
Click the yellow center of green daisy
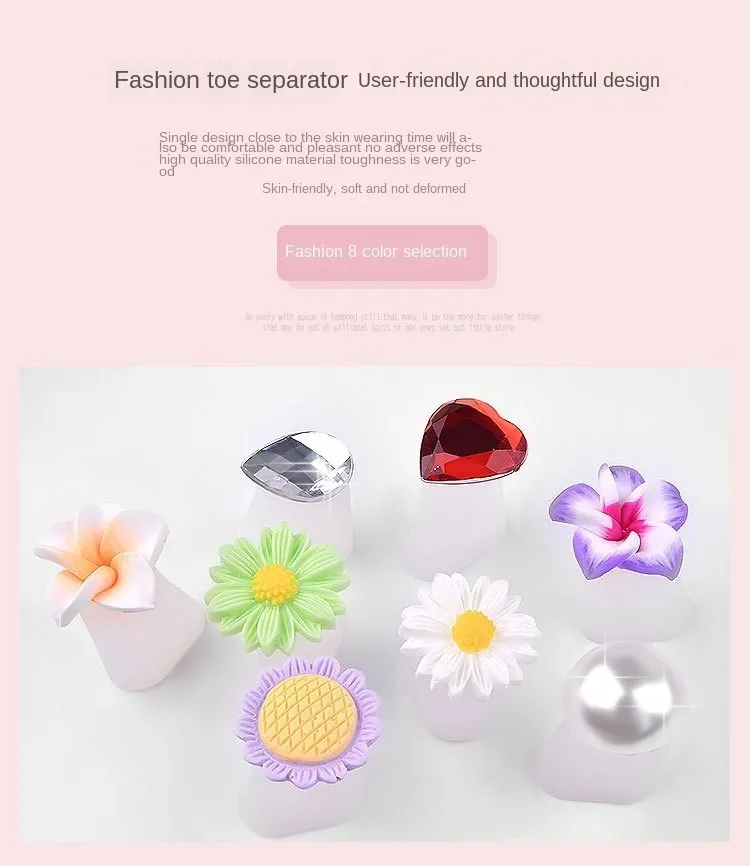(274, 584)
